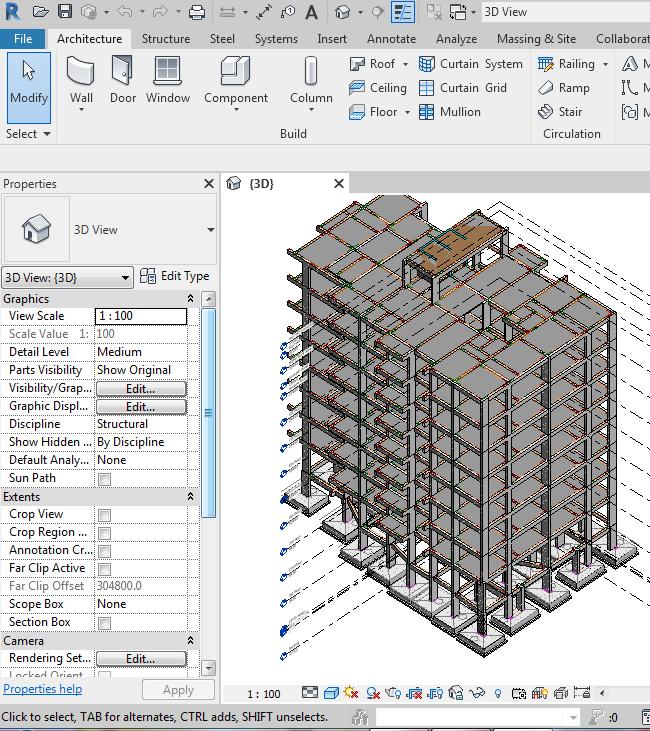The height and width of the screenshot is (731, 650).
Task: Click the Properties panel vertical scrollbar
Action: [208, 412]
